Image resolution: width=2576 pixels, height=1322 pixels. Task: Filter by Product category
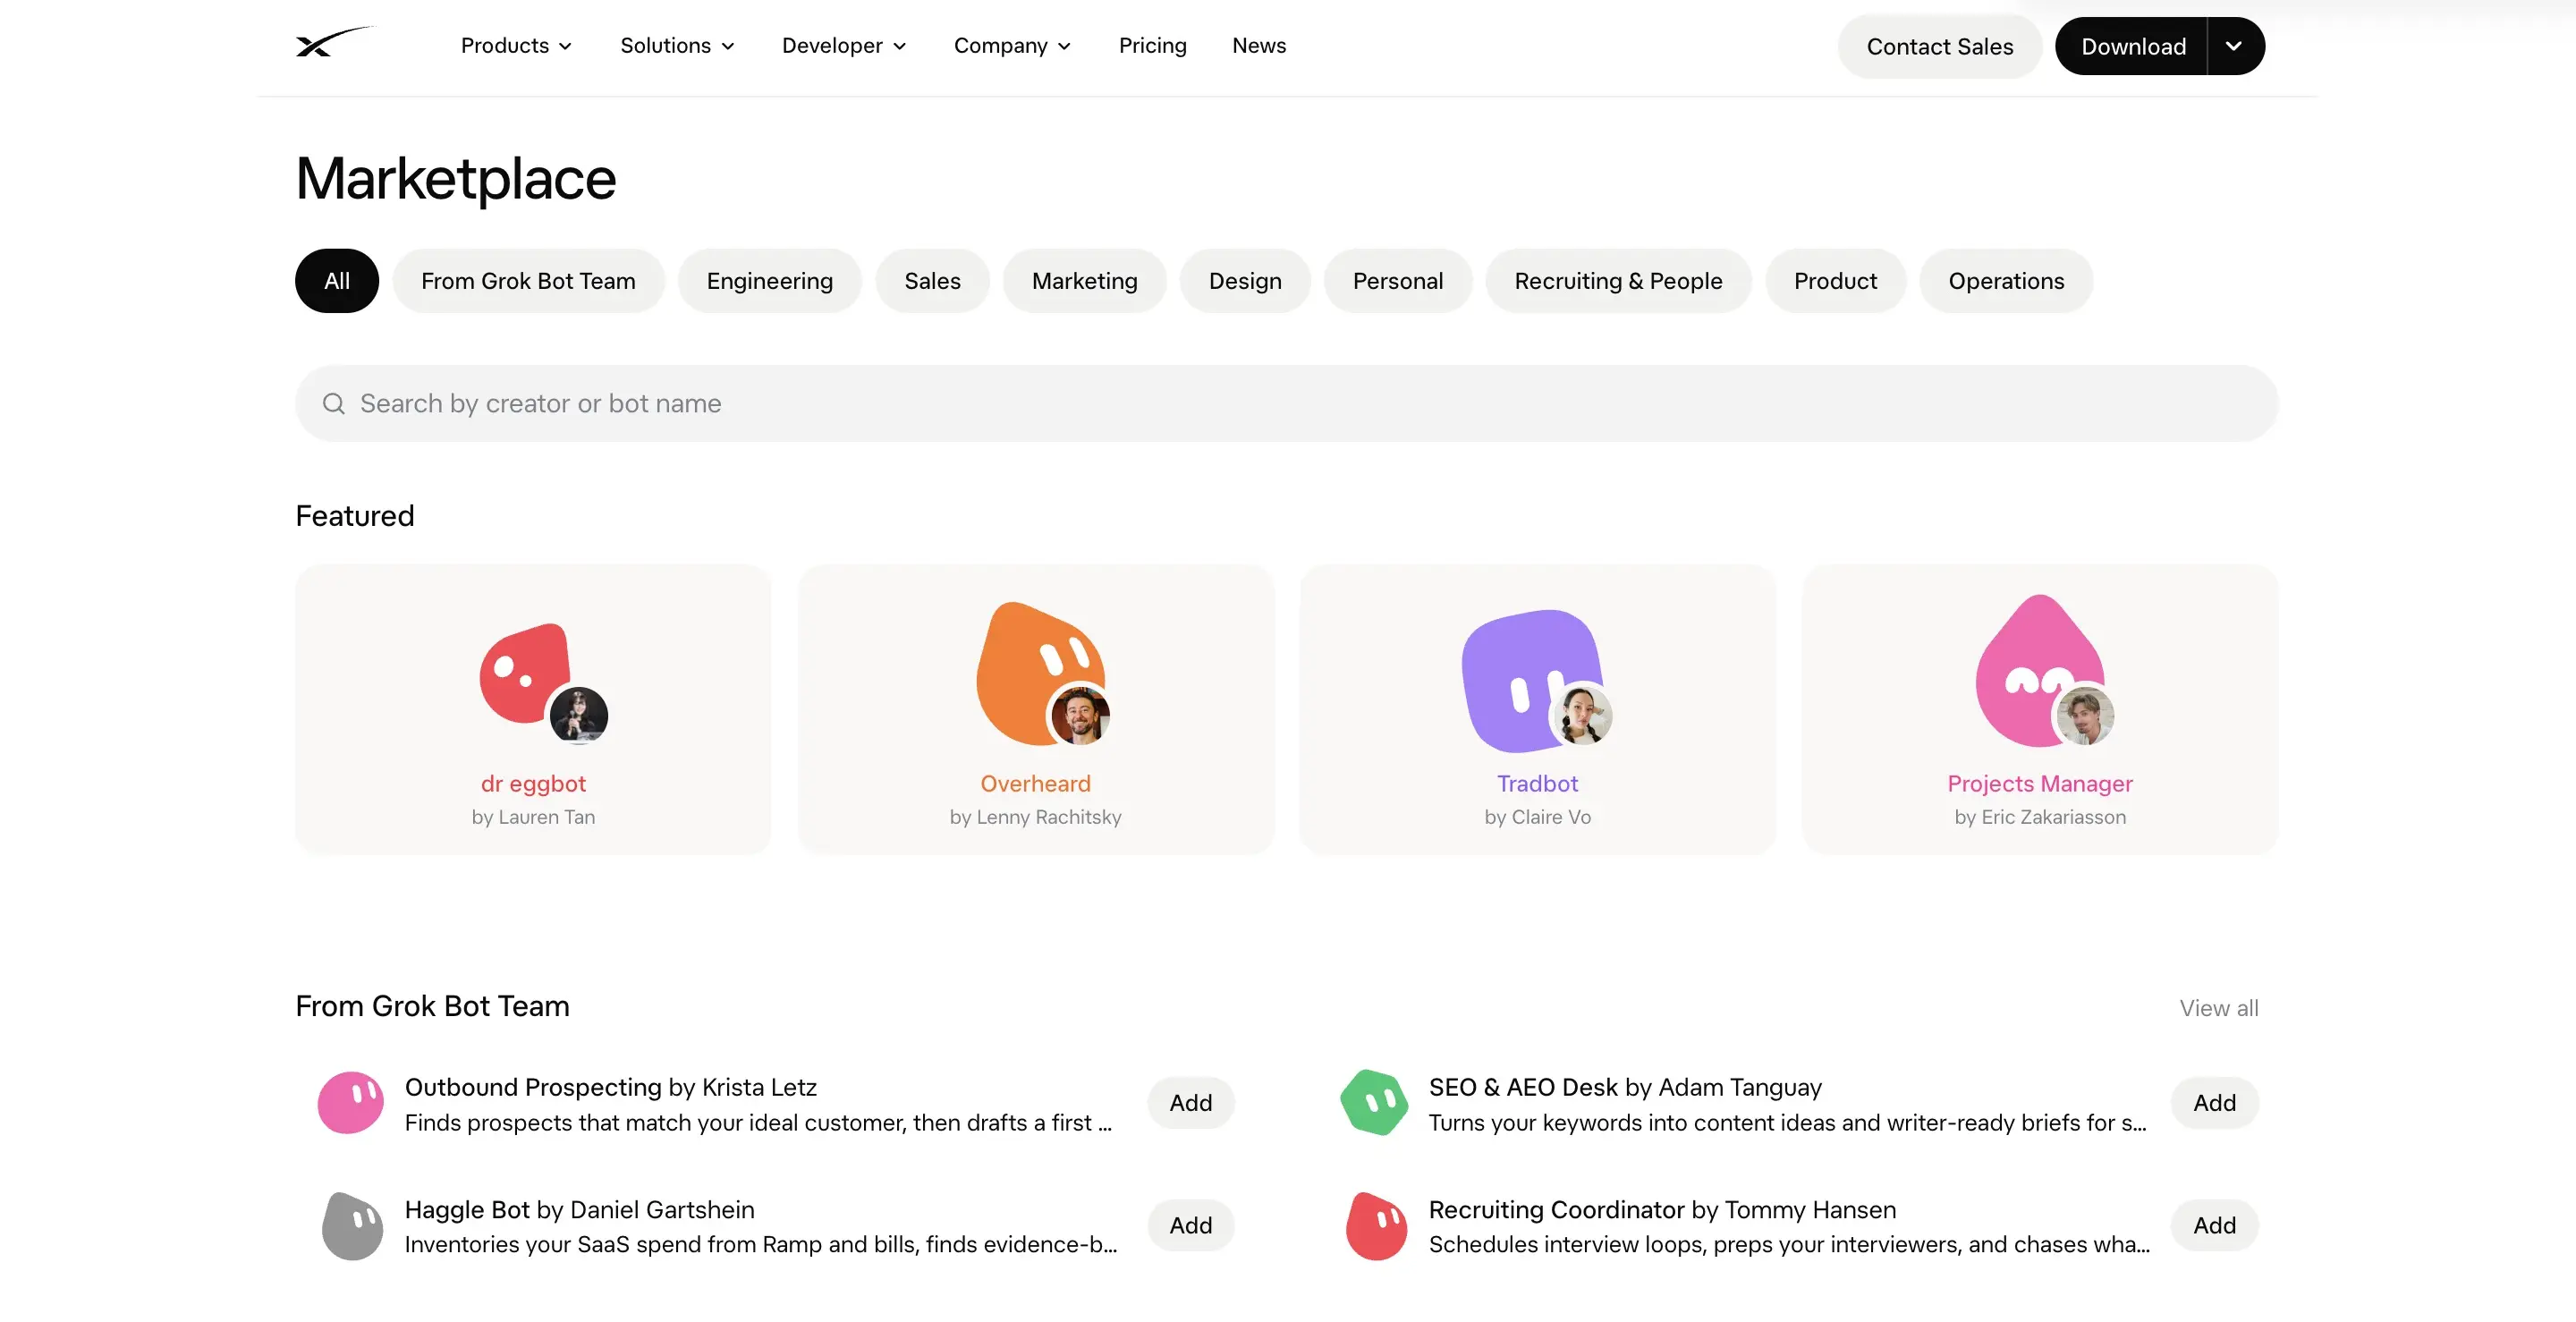point(1835,281)
